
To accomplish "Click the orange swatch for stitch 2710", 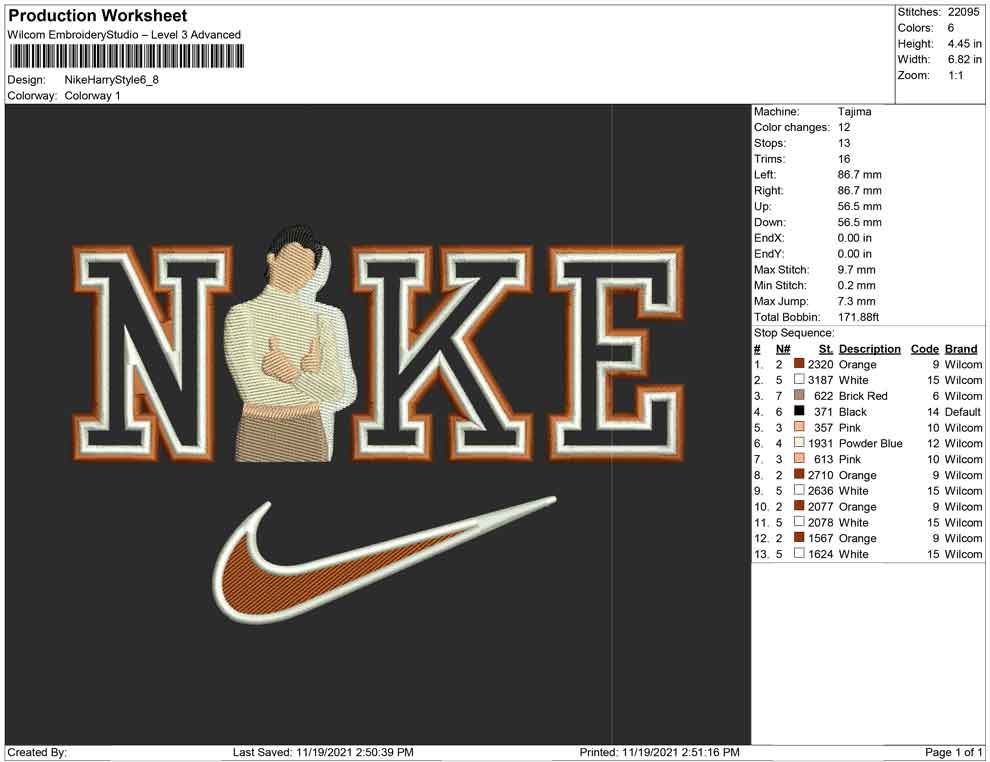I will coord(799,474).
